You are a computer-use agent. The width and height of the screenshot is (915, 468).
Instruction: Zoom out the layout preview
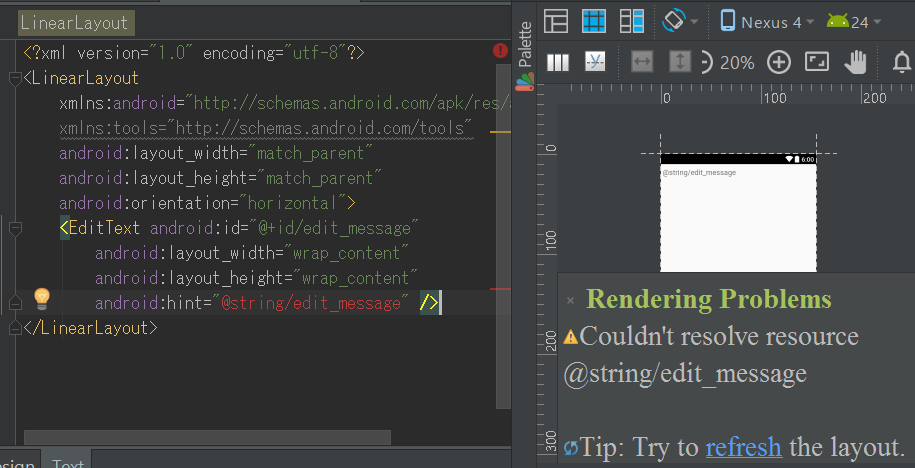[706, 62]
